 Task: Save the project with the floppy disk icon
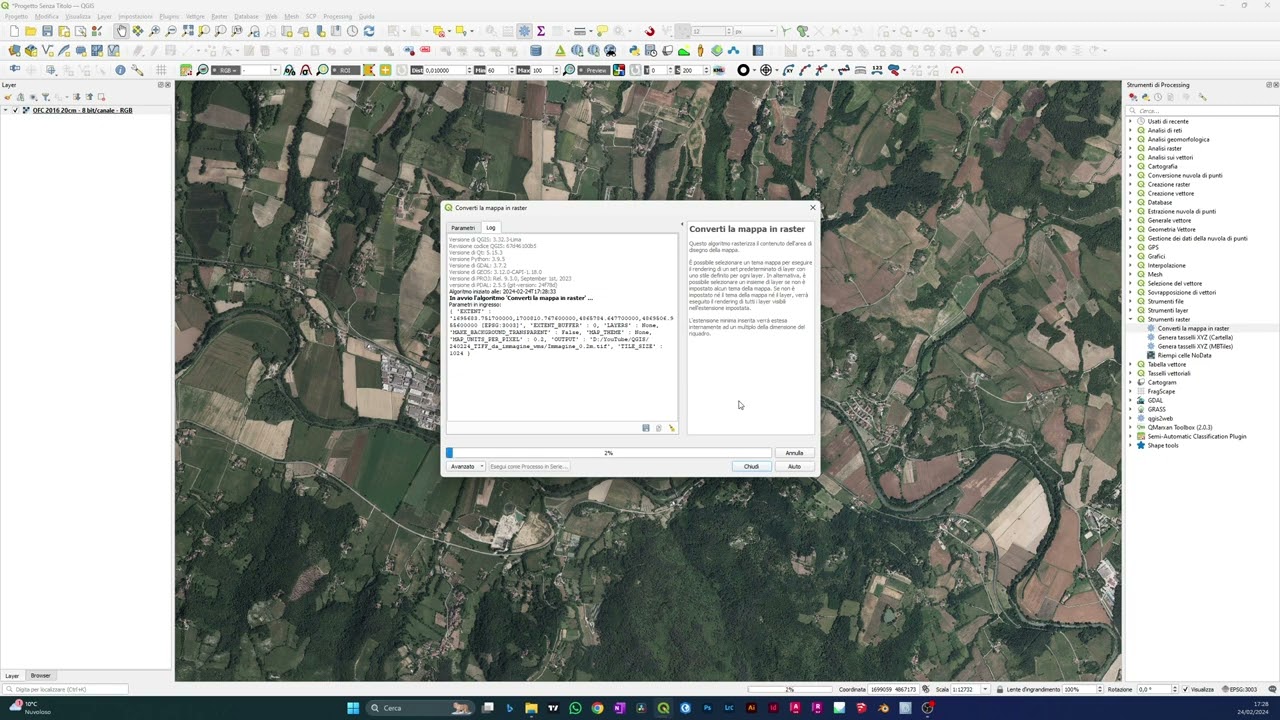pos(47,31)
